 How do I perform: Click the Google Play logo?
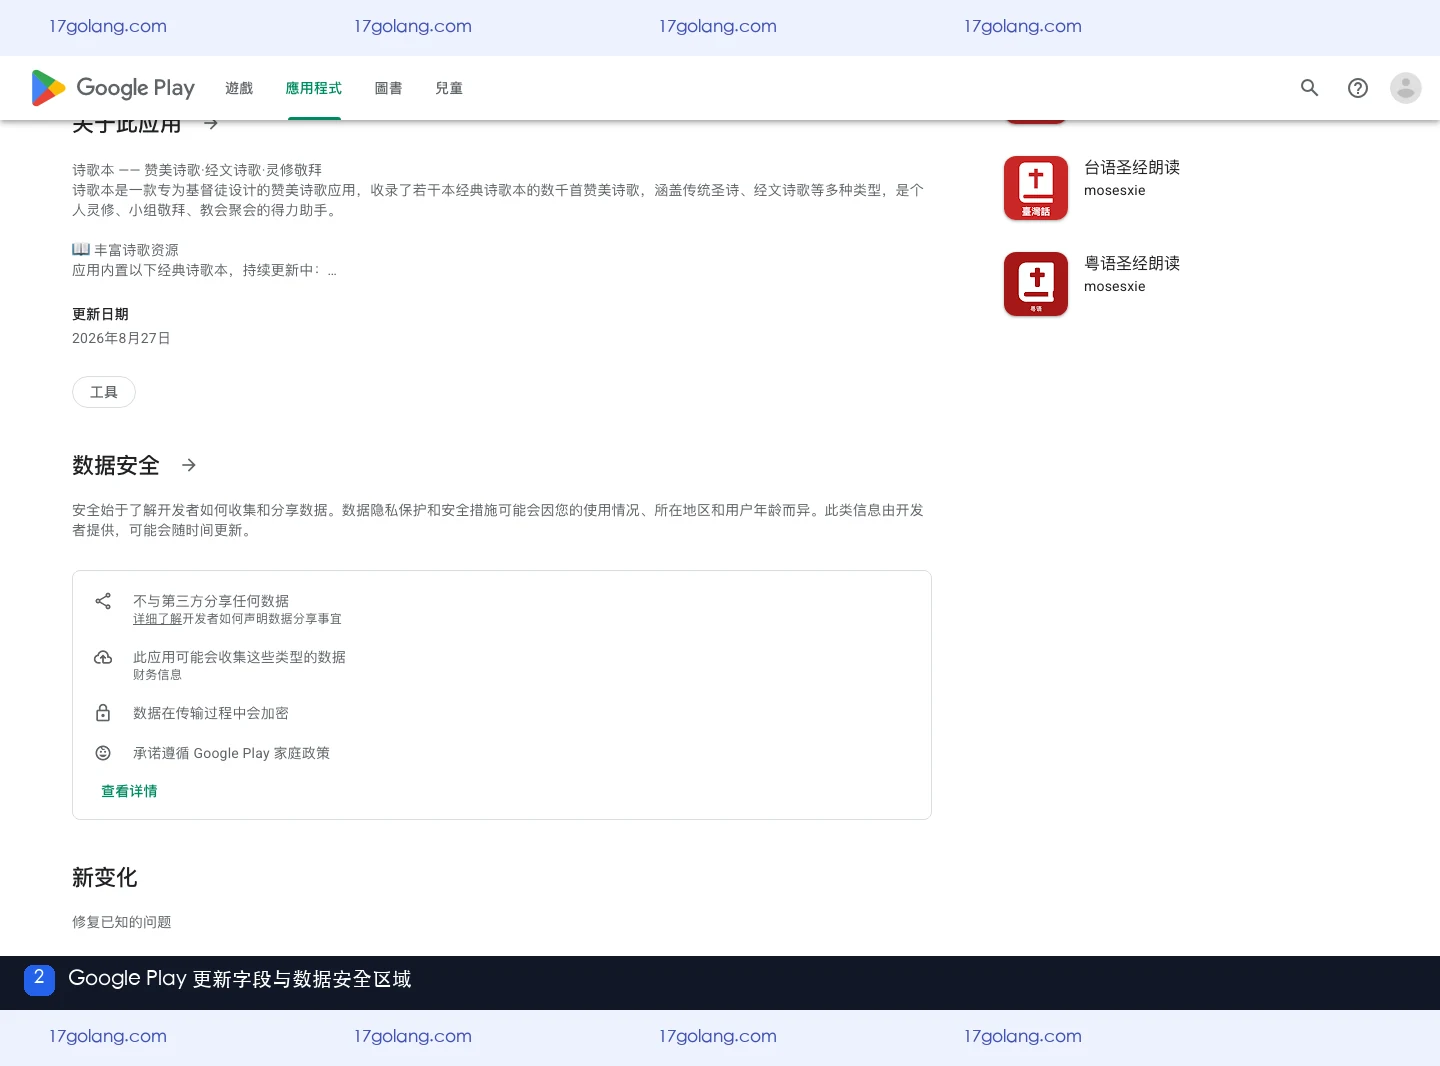[x=113, y=88]
